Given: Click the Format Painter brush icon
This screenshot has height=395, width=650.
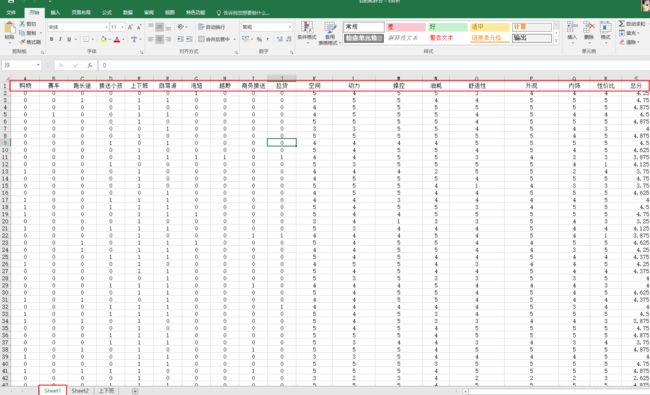Looking at the screenshot, I should (22, 42).
